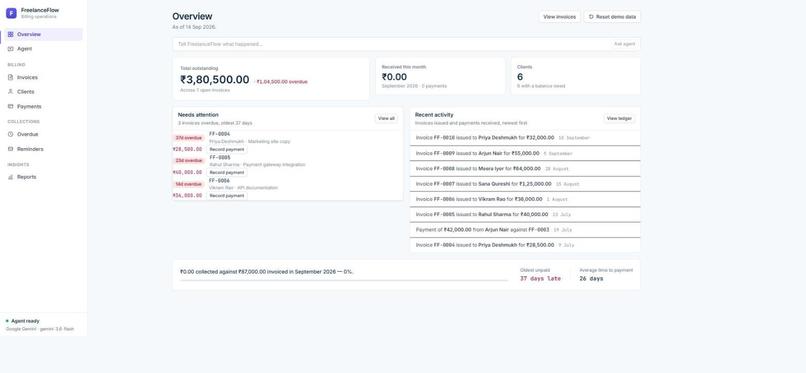806x373 pixels.
Task: Open the Agent page icon in sidebar
Action: pyautogui.click(x=11, y=49)
